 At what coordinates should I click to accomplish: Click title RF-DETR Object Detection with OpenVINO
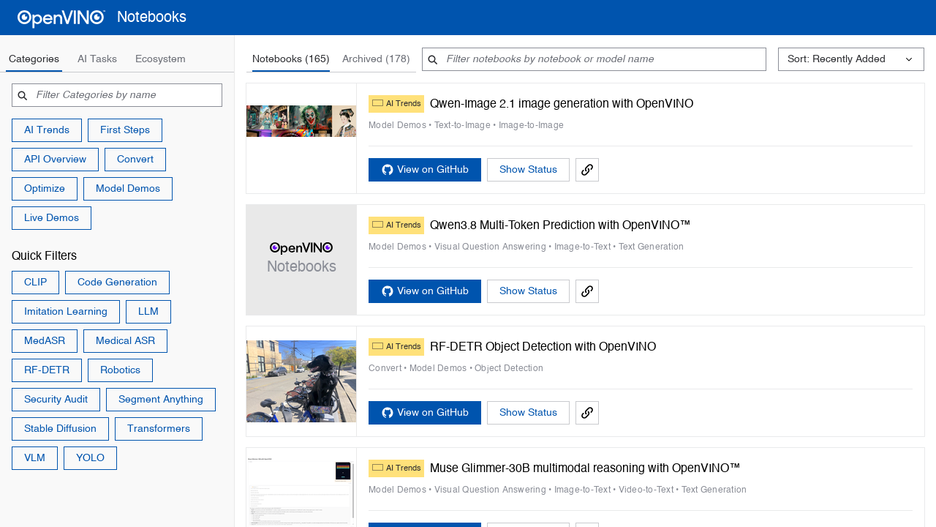point(543,346)
